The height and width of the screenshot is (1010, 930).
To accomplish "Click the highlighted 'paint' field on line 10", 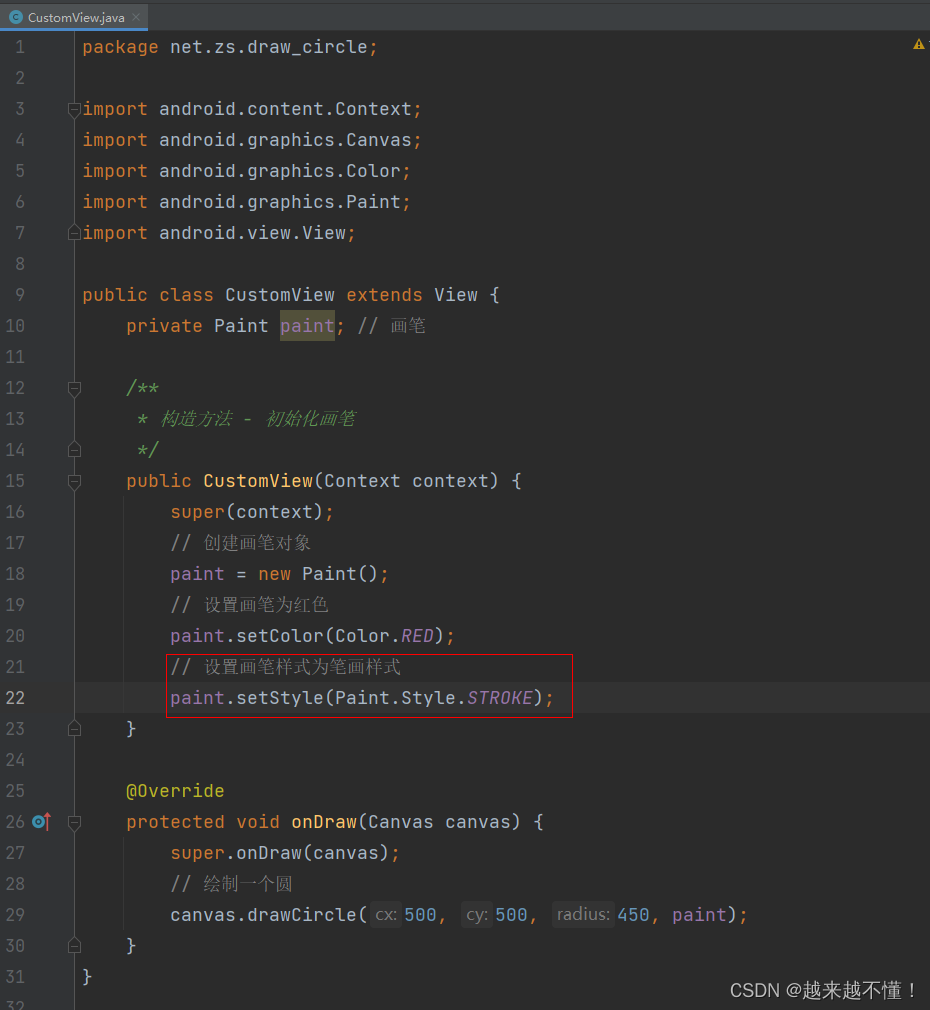I will tap(307, 326).
